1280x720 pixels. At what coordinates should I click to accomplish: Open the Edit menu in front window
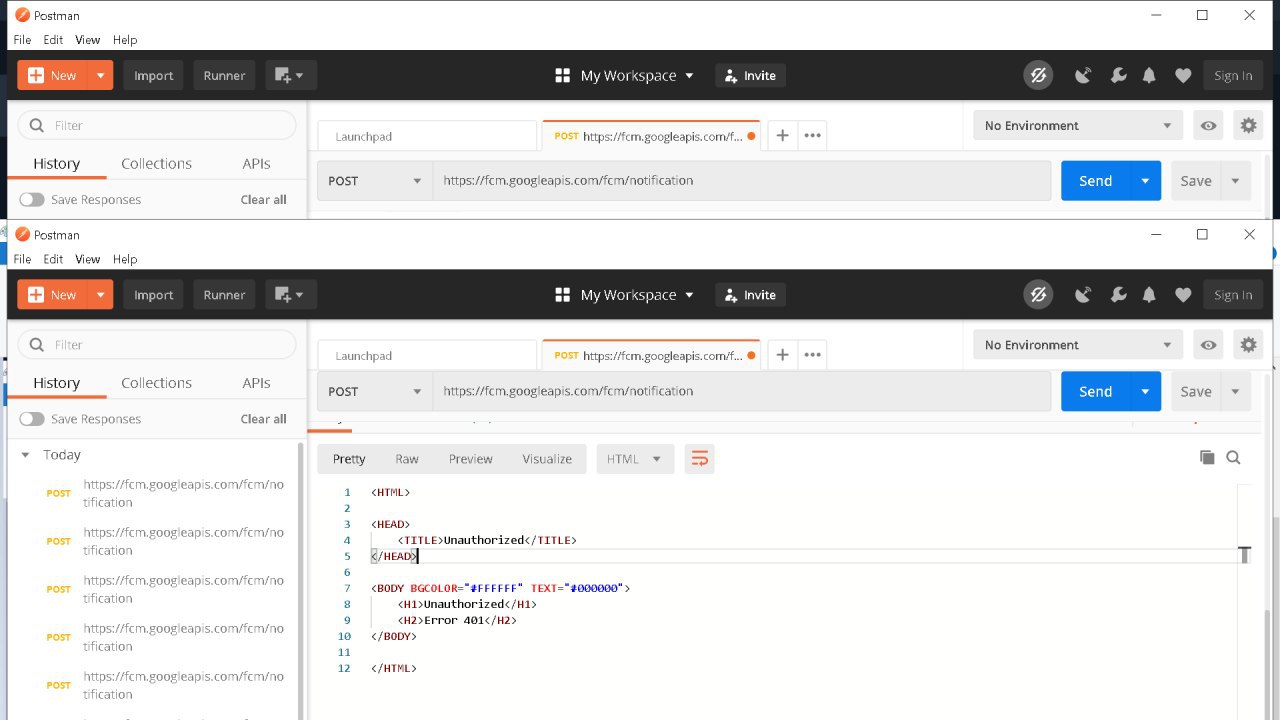(53, 259)
